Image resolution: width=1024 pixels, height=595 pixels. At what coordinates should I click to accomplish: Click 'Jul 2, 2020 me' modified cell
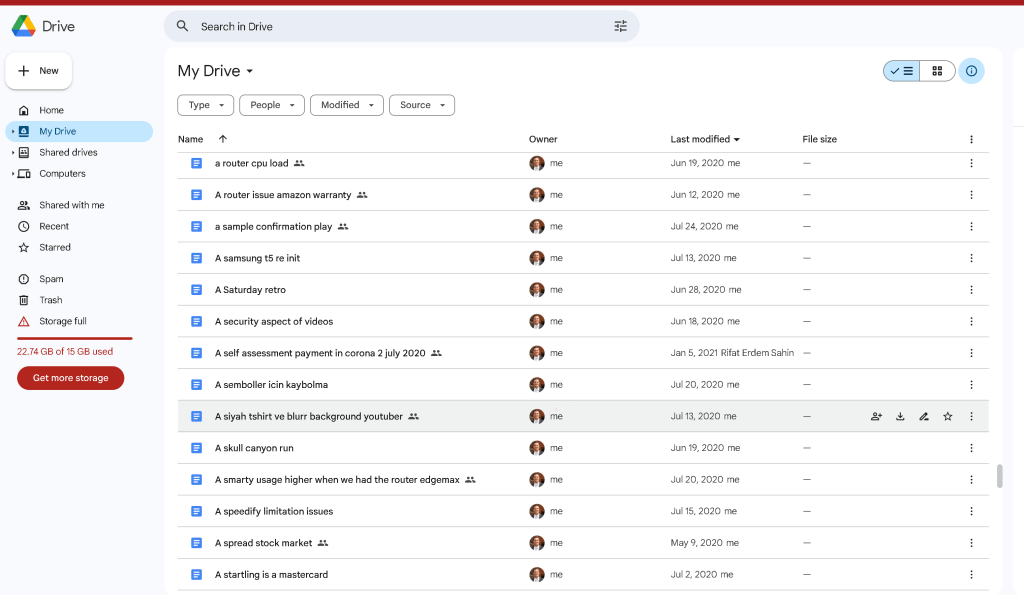[x=702, y=575]
